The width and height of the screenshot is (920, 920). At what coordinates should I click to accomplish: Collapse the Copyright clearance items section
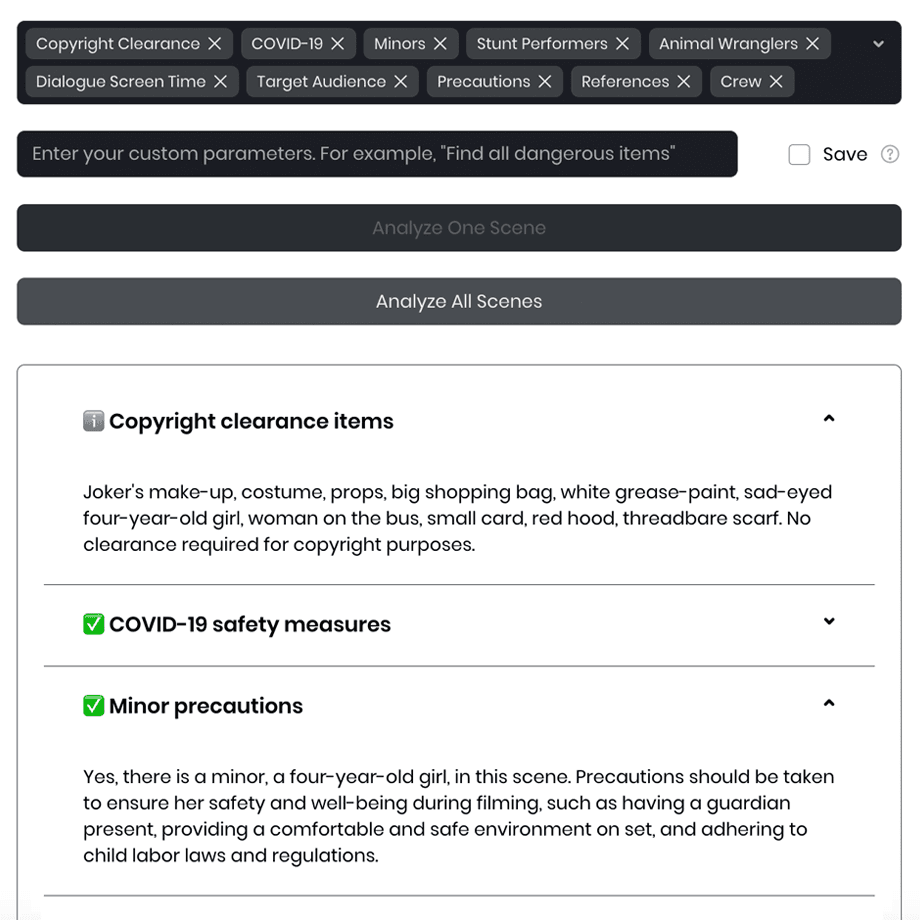(x=829, y=419)
